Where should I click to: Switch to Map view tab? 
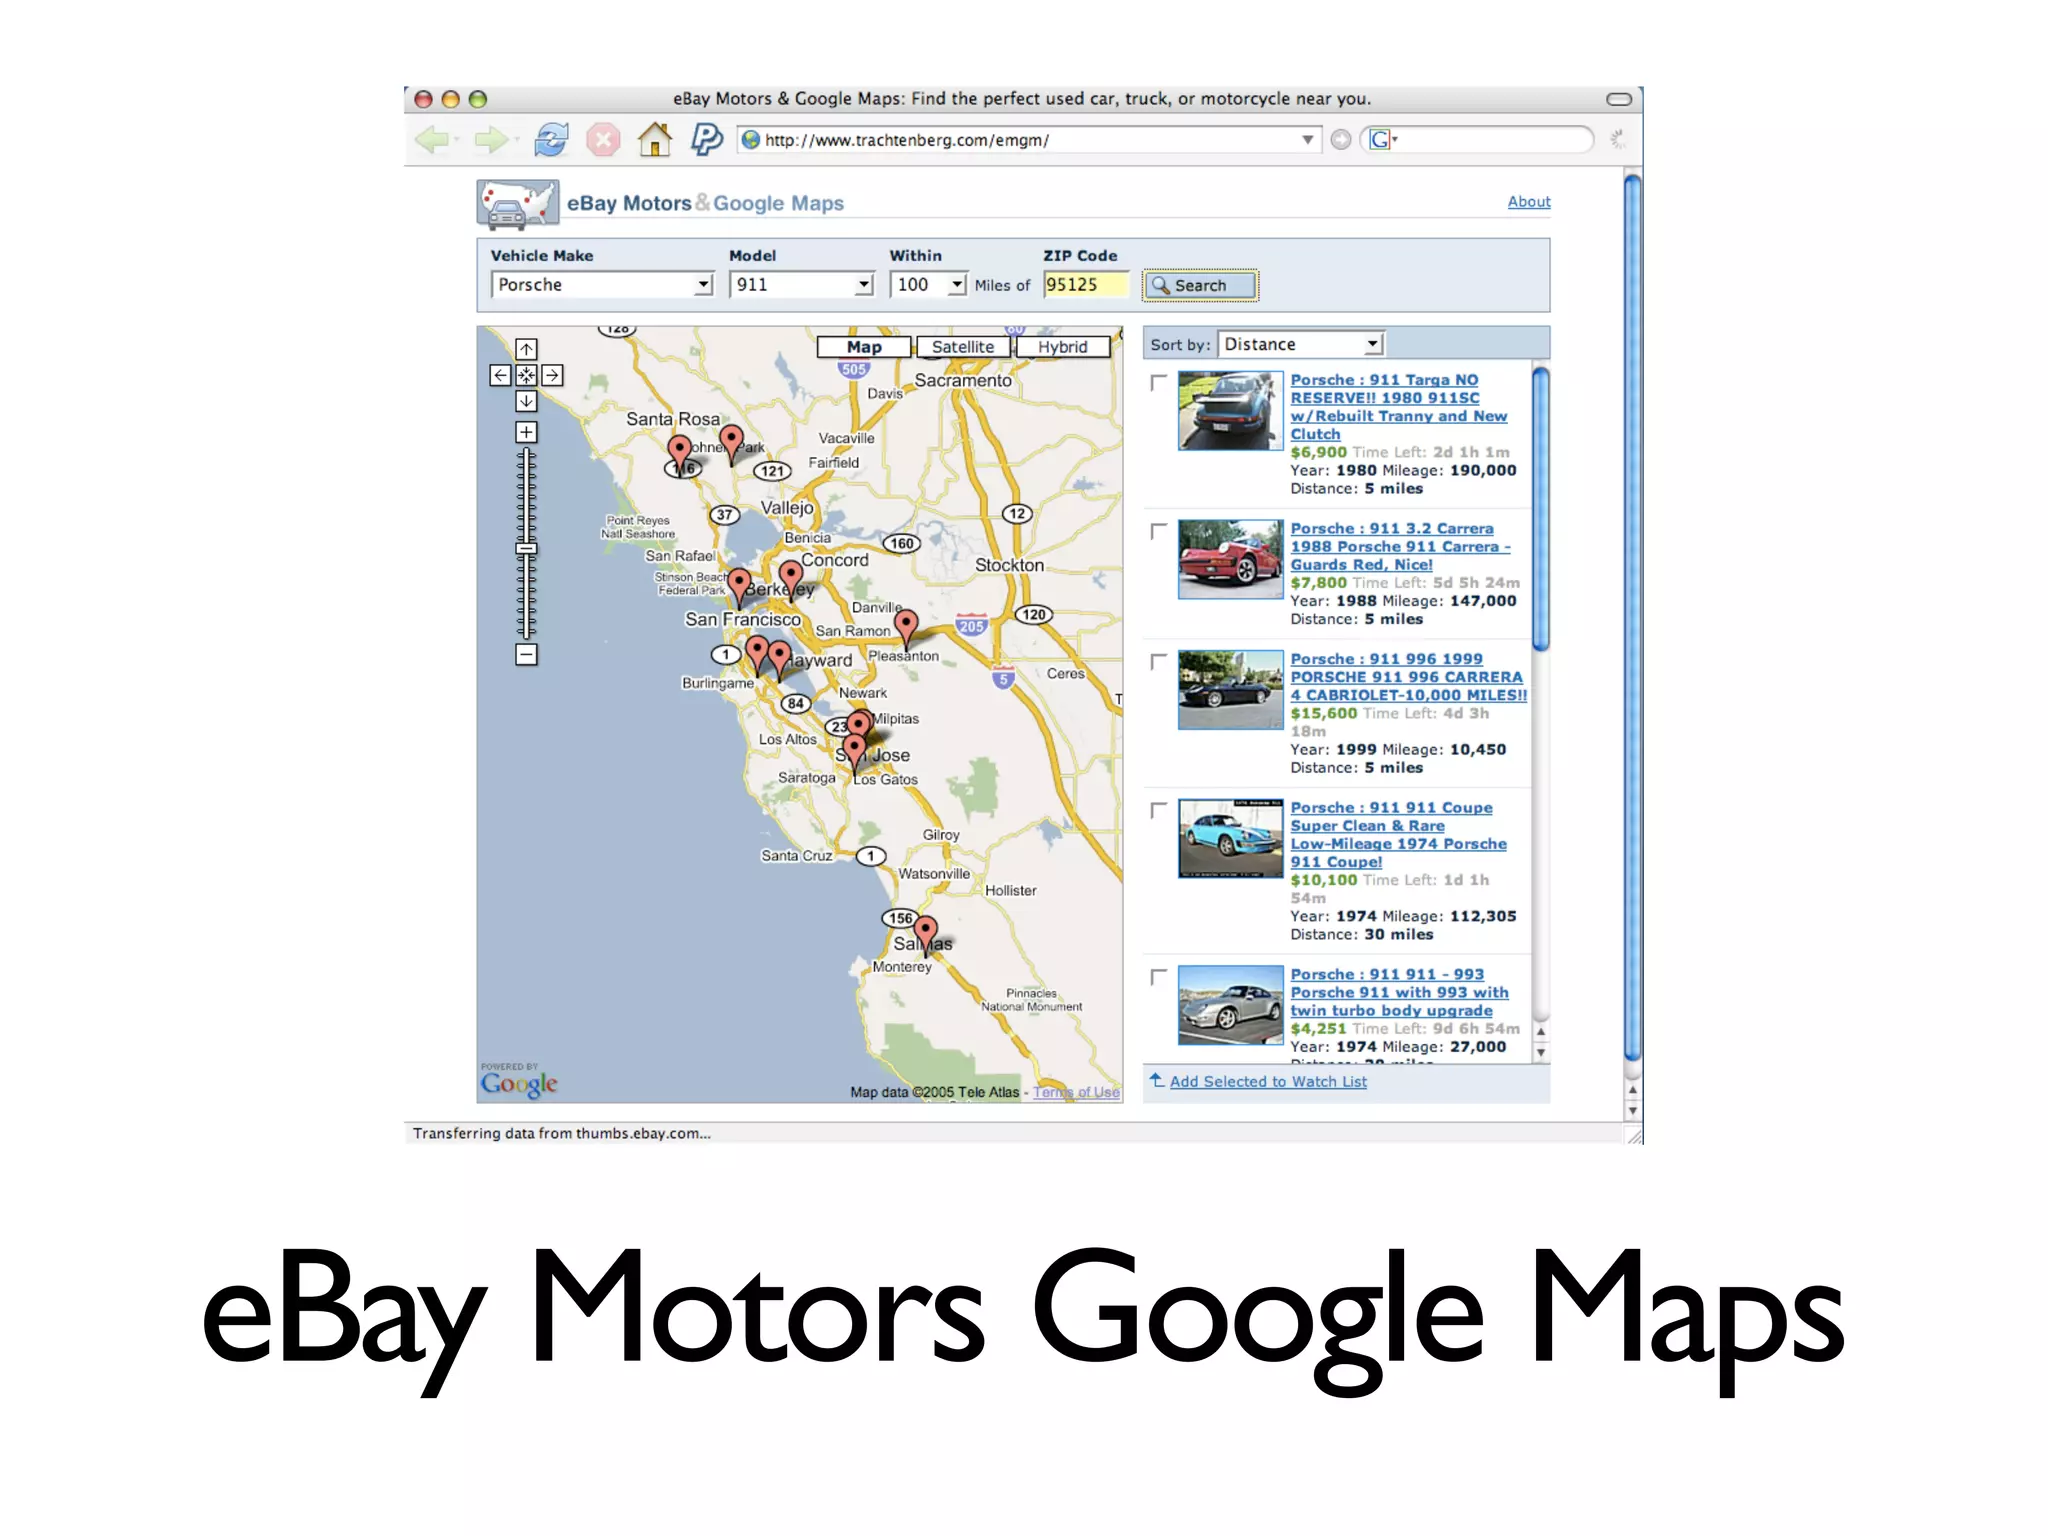click(x=864, y=347)
